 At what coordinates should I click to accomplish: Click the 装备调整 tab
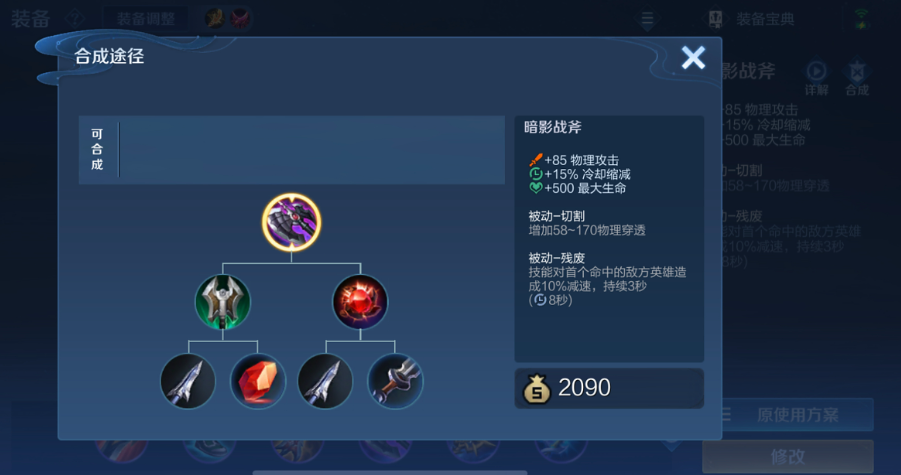pyautogui.click(x=145, y=19)
